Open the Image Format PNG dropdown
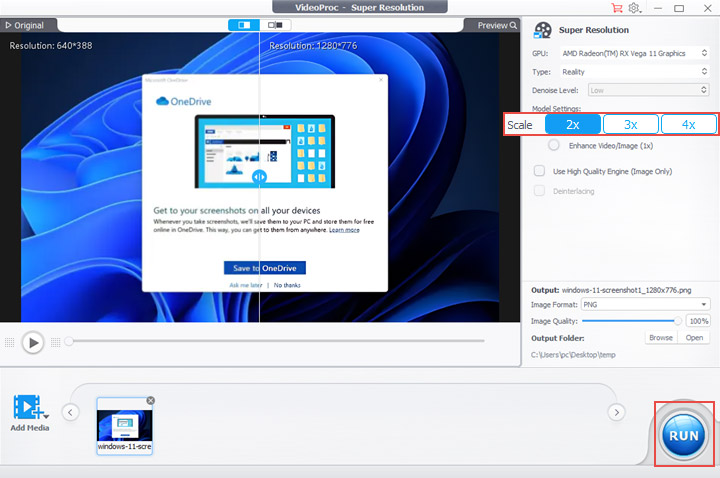 (x=645, y=304)
